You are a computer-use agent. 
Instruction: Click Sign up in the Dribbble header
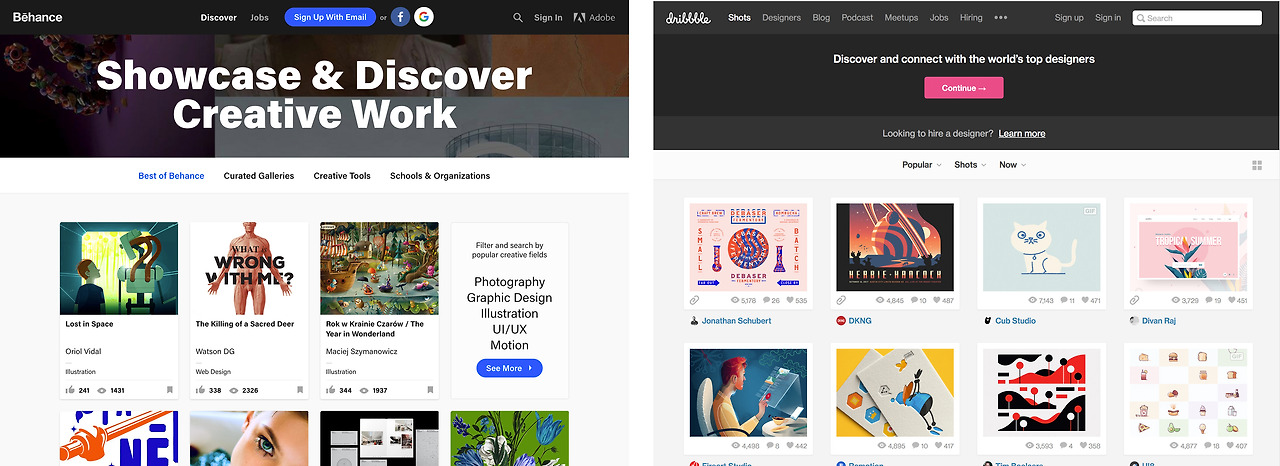(x=1069, y=18)
